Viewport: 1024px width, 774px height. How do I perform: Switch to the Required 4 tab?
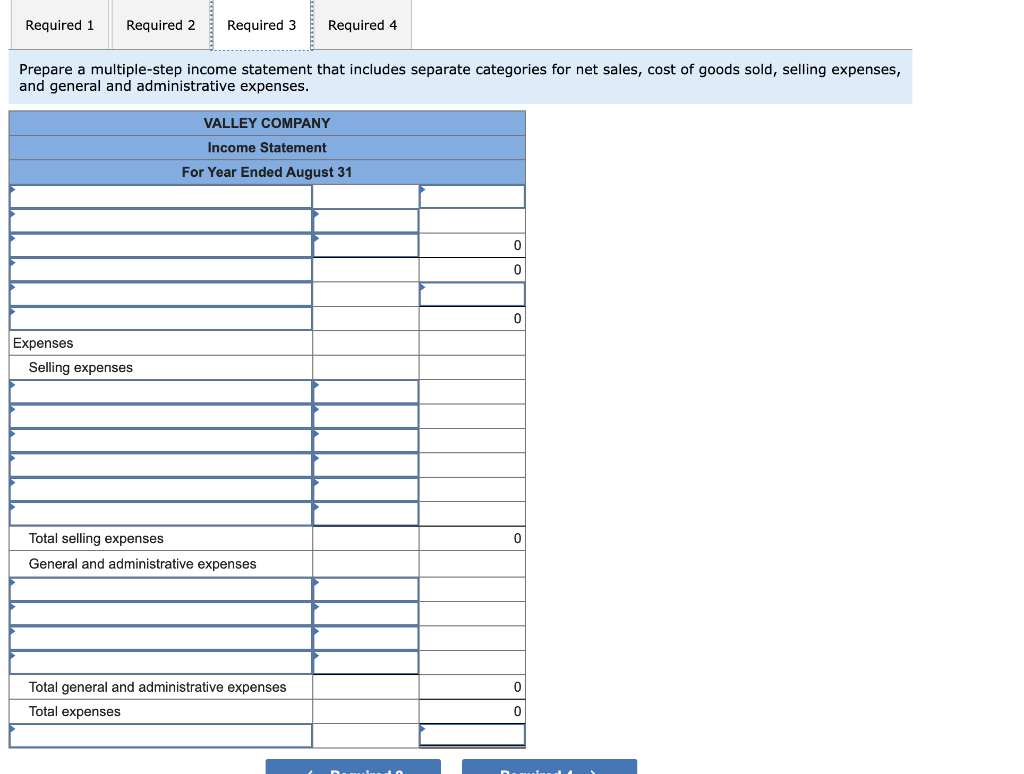click(x=362, y=25)
